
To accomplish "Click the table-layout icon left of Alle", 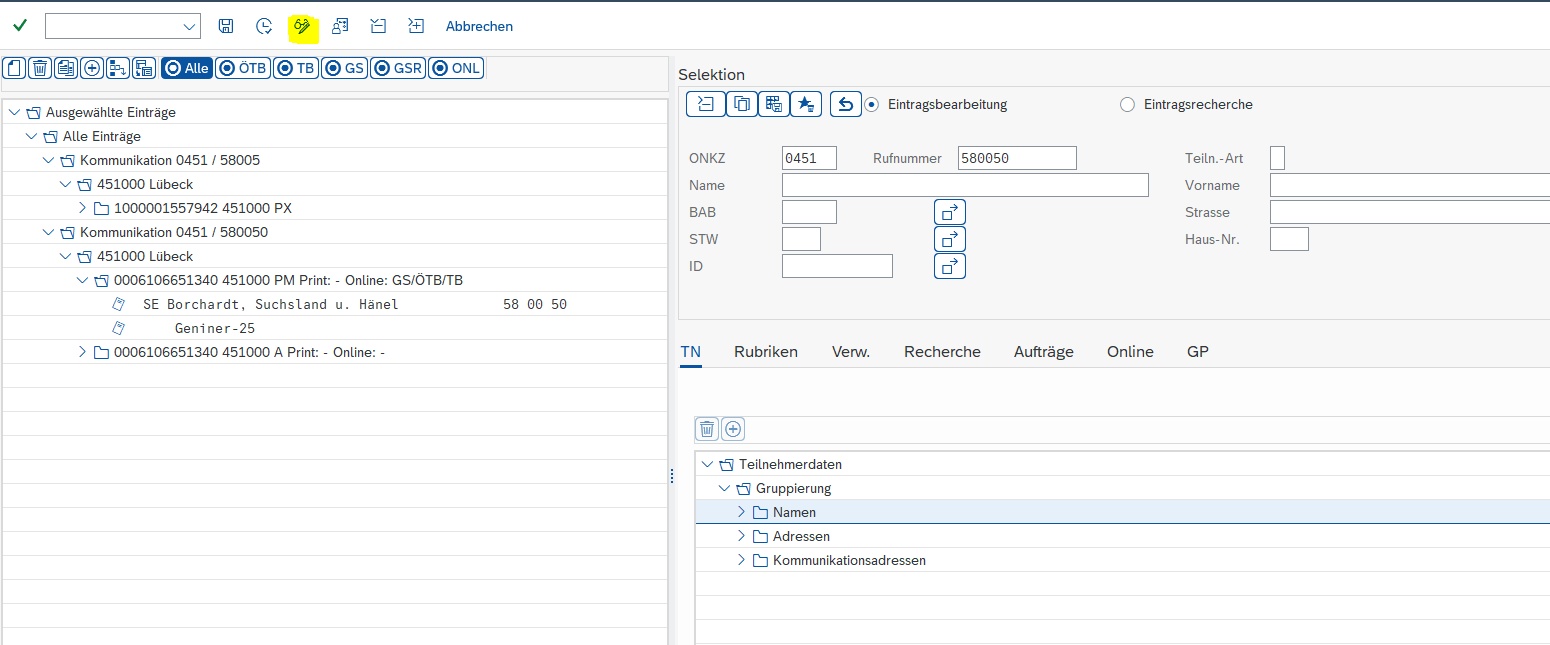I will [145, 68].
